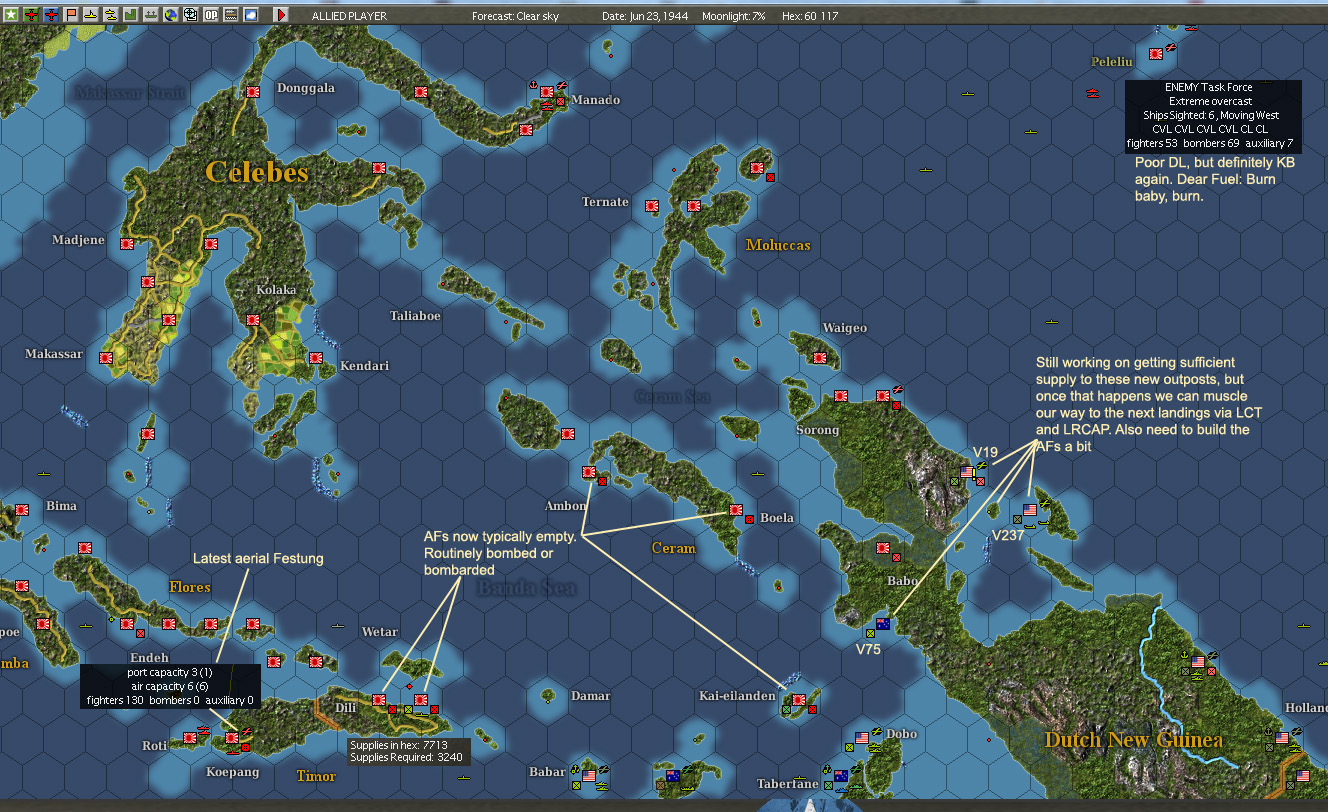Select the Japanese base flag near Peleliu
The width and height of the screenshot is (1328, 812).
click(x=1156, y=54)
